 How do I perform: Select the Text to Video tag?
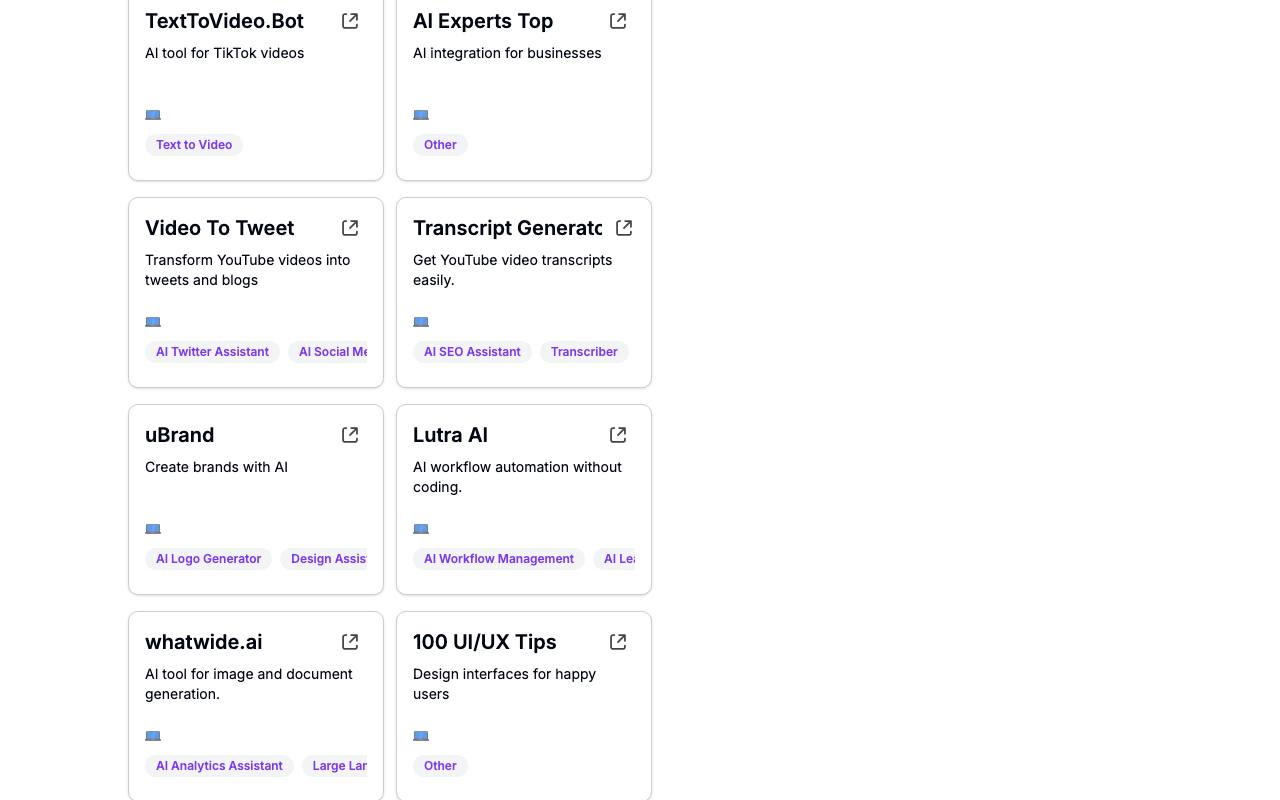click(194, 145)
